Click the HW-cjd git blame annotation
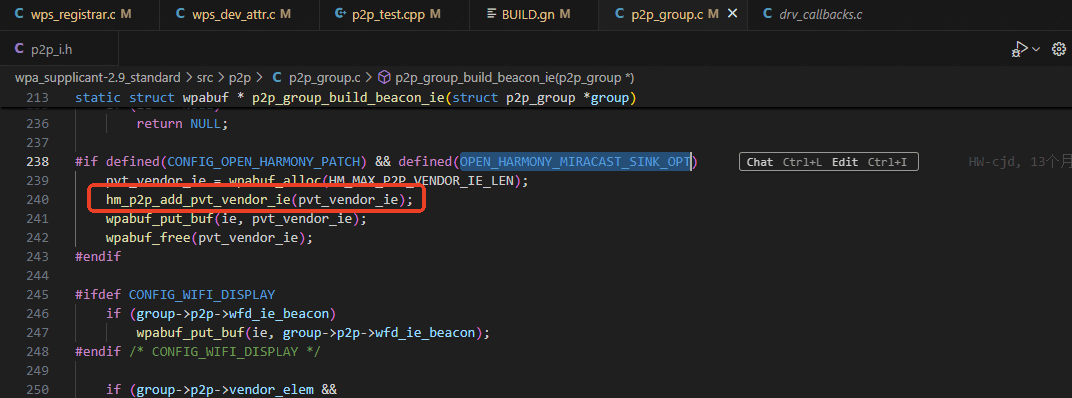Screen dimensions: 1072x398 pos(1020,162)
